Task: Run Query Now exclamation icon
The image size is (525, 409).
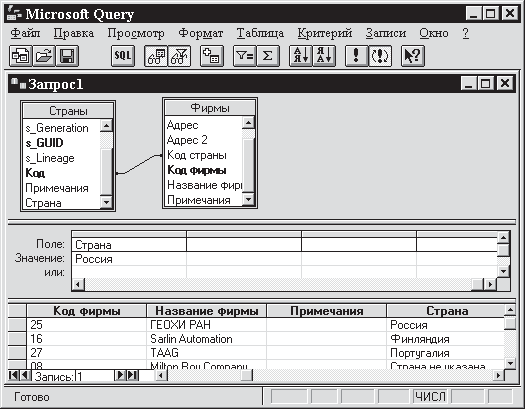Action: 357,56
